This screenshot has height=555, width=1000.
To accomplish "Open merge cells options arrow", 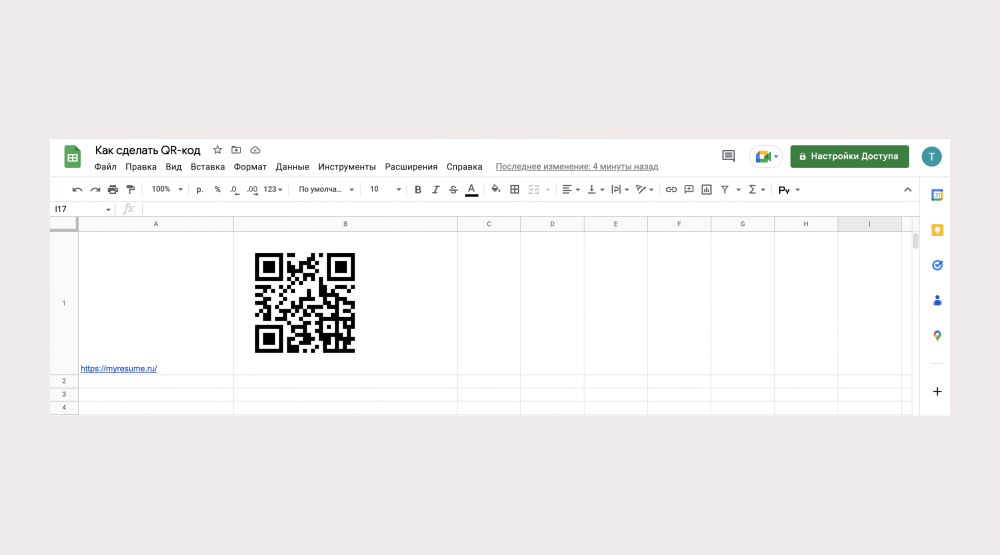I will click(547, 189).
